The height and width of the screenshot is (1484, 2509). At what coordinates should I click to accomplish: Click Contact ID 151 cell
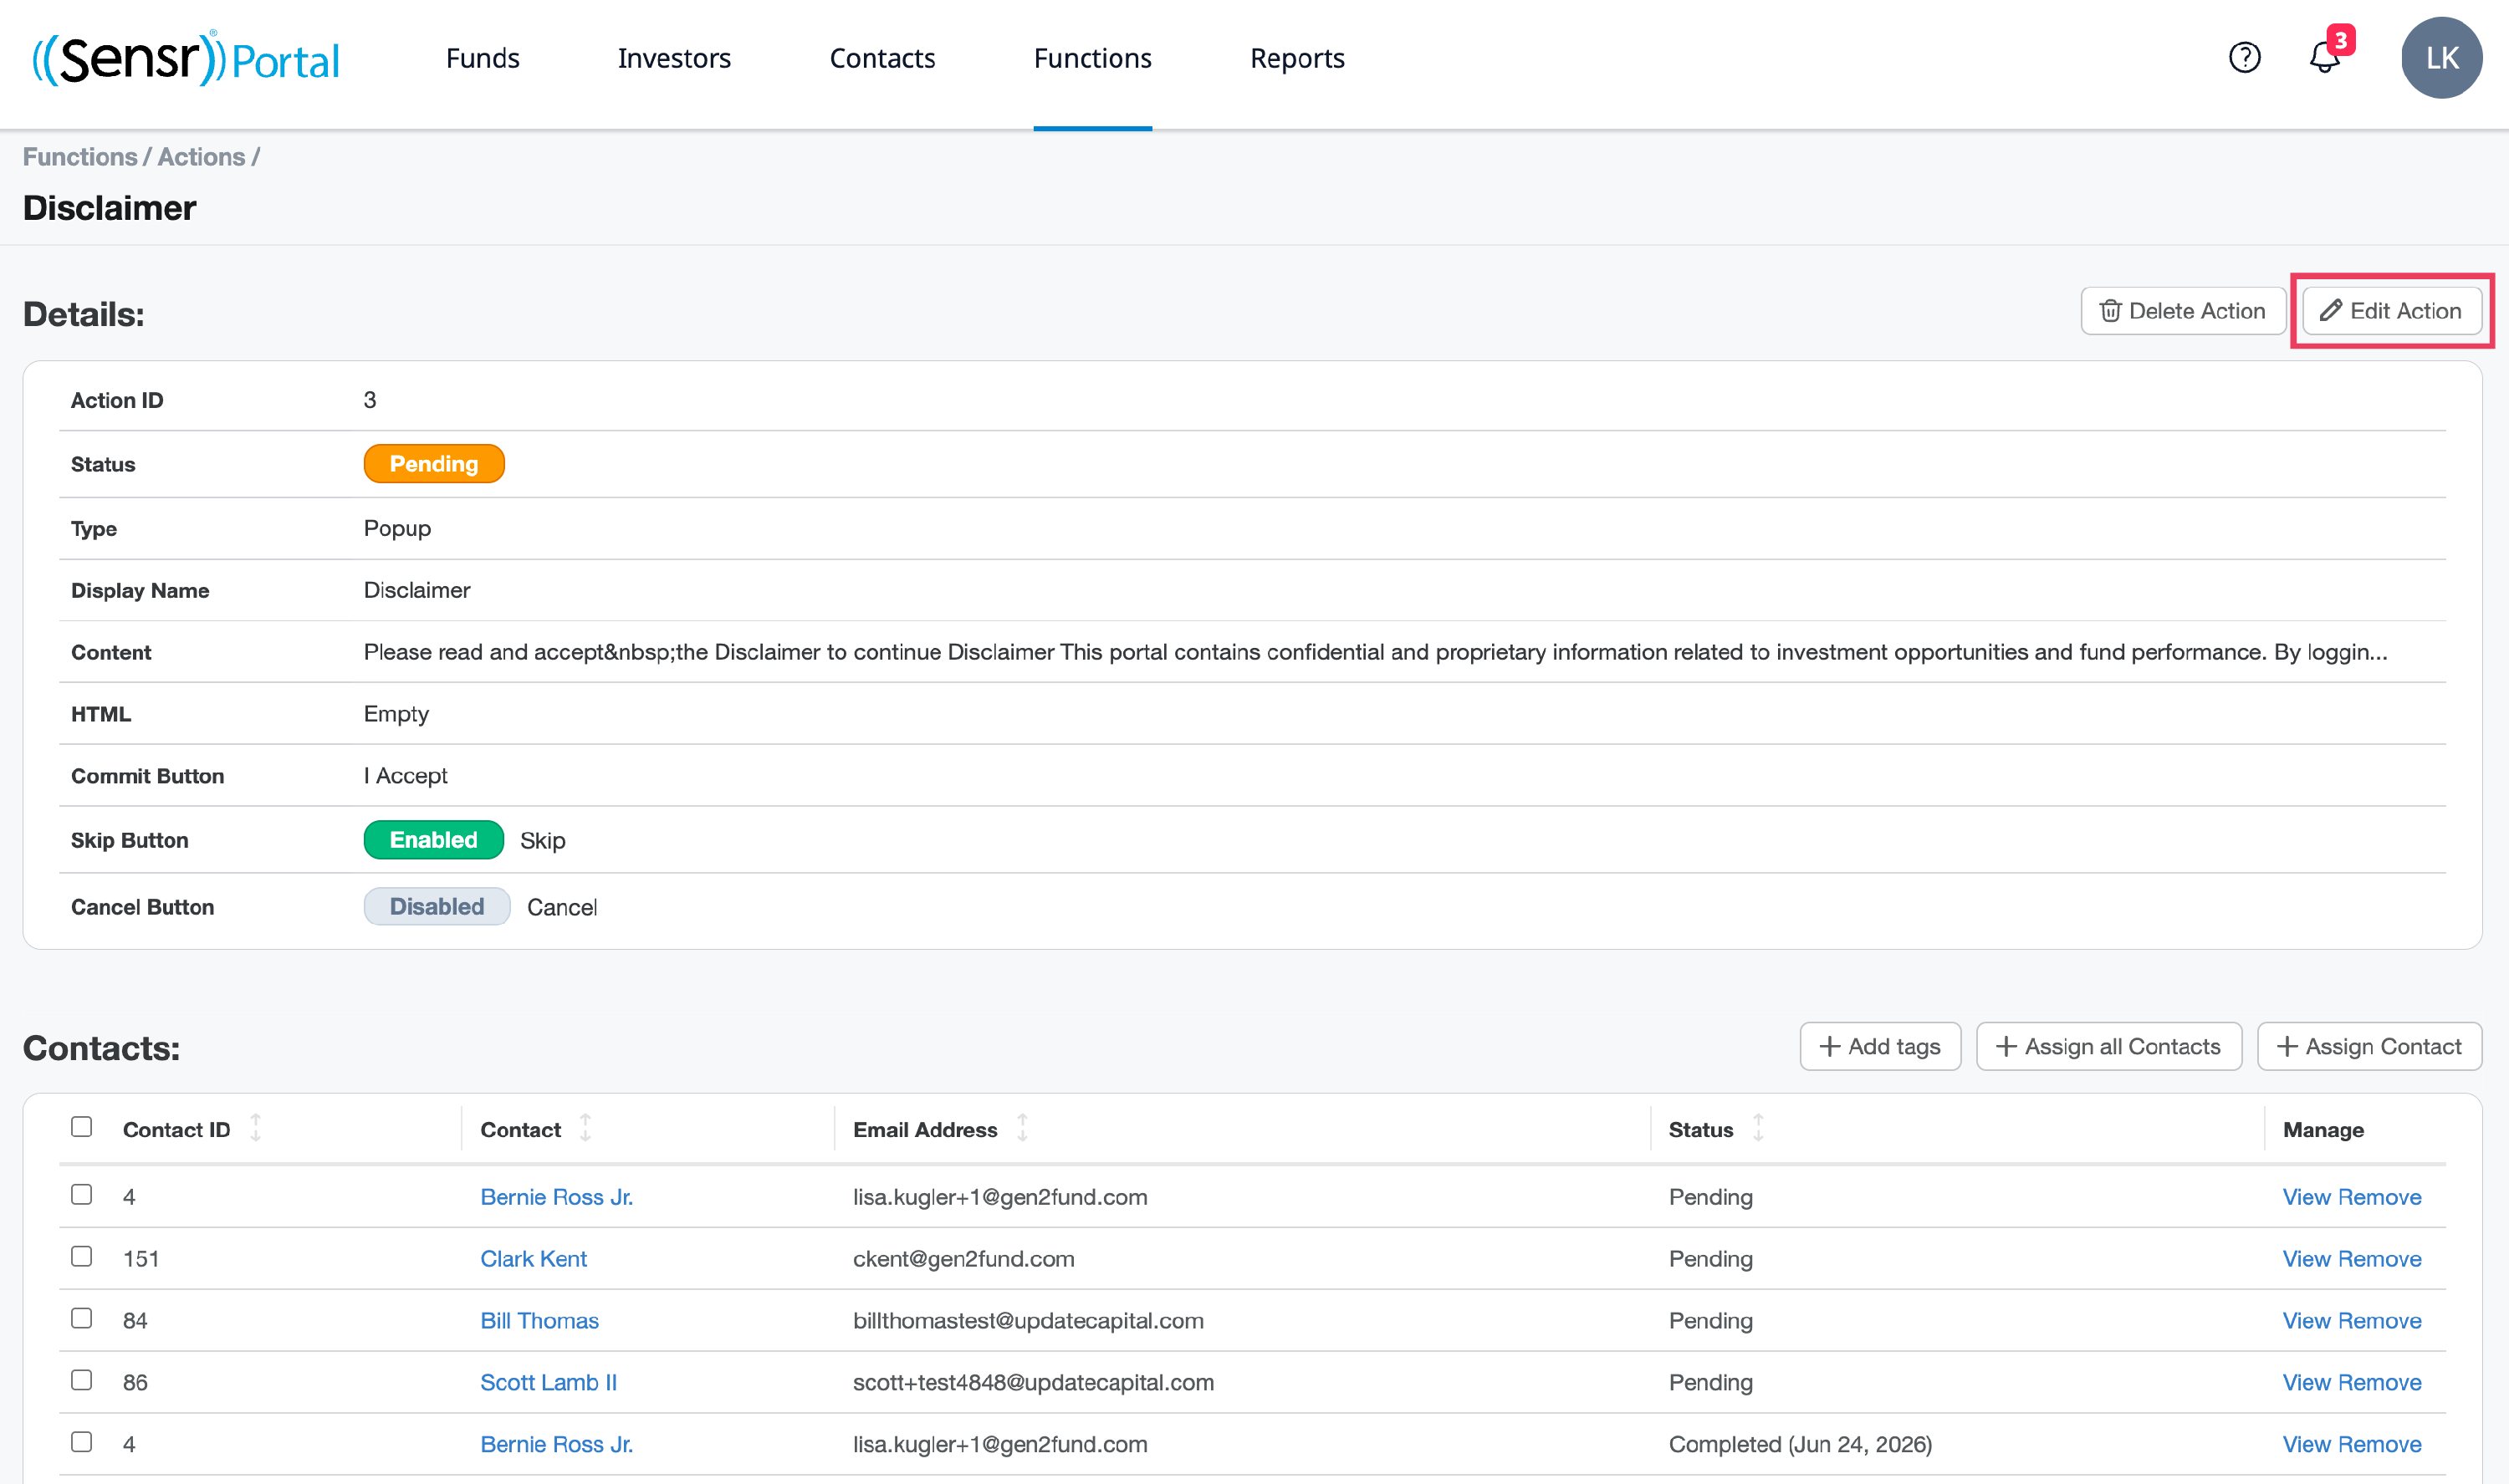[x=141, y=1259]
